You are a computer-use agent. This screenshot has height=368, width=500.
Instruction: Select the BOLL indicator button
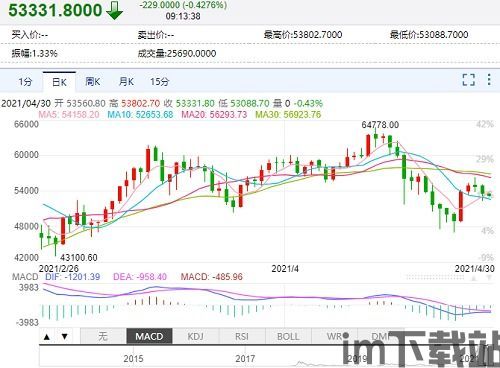[x=288, y=336]
